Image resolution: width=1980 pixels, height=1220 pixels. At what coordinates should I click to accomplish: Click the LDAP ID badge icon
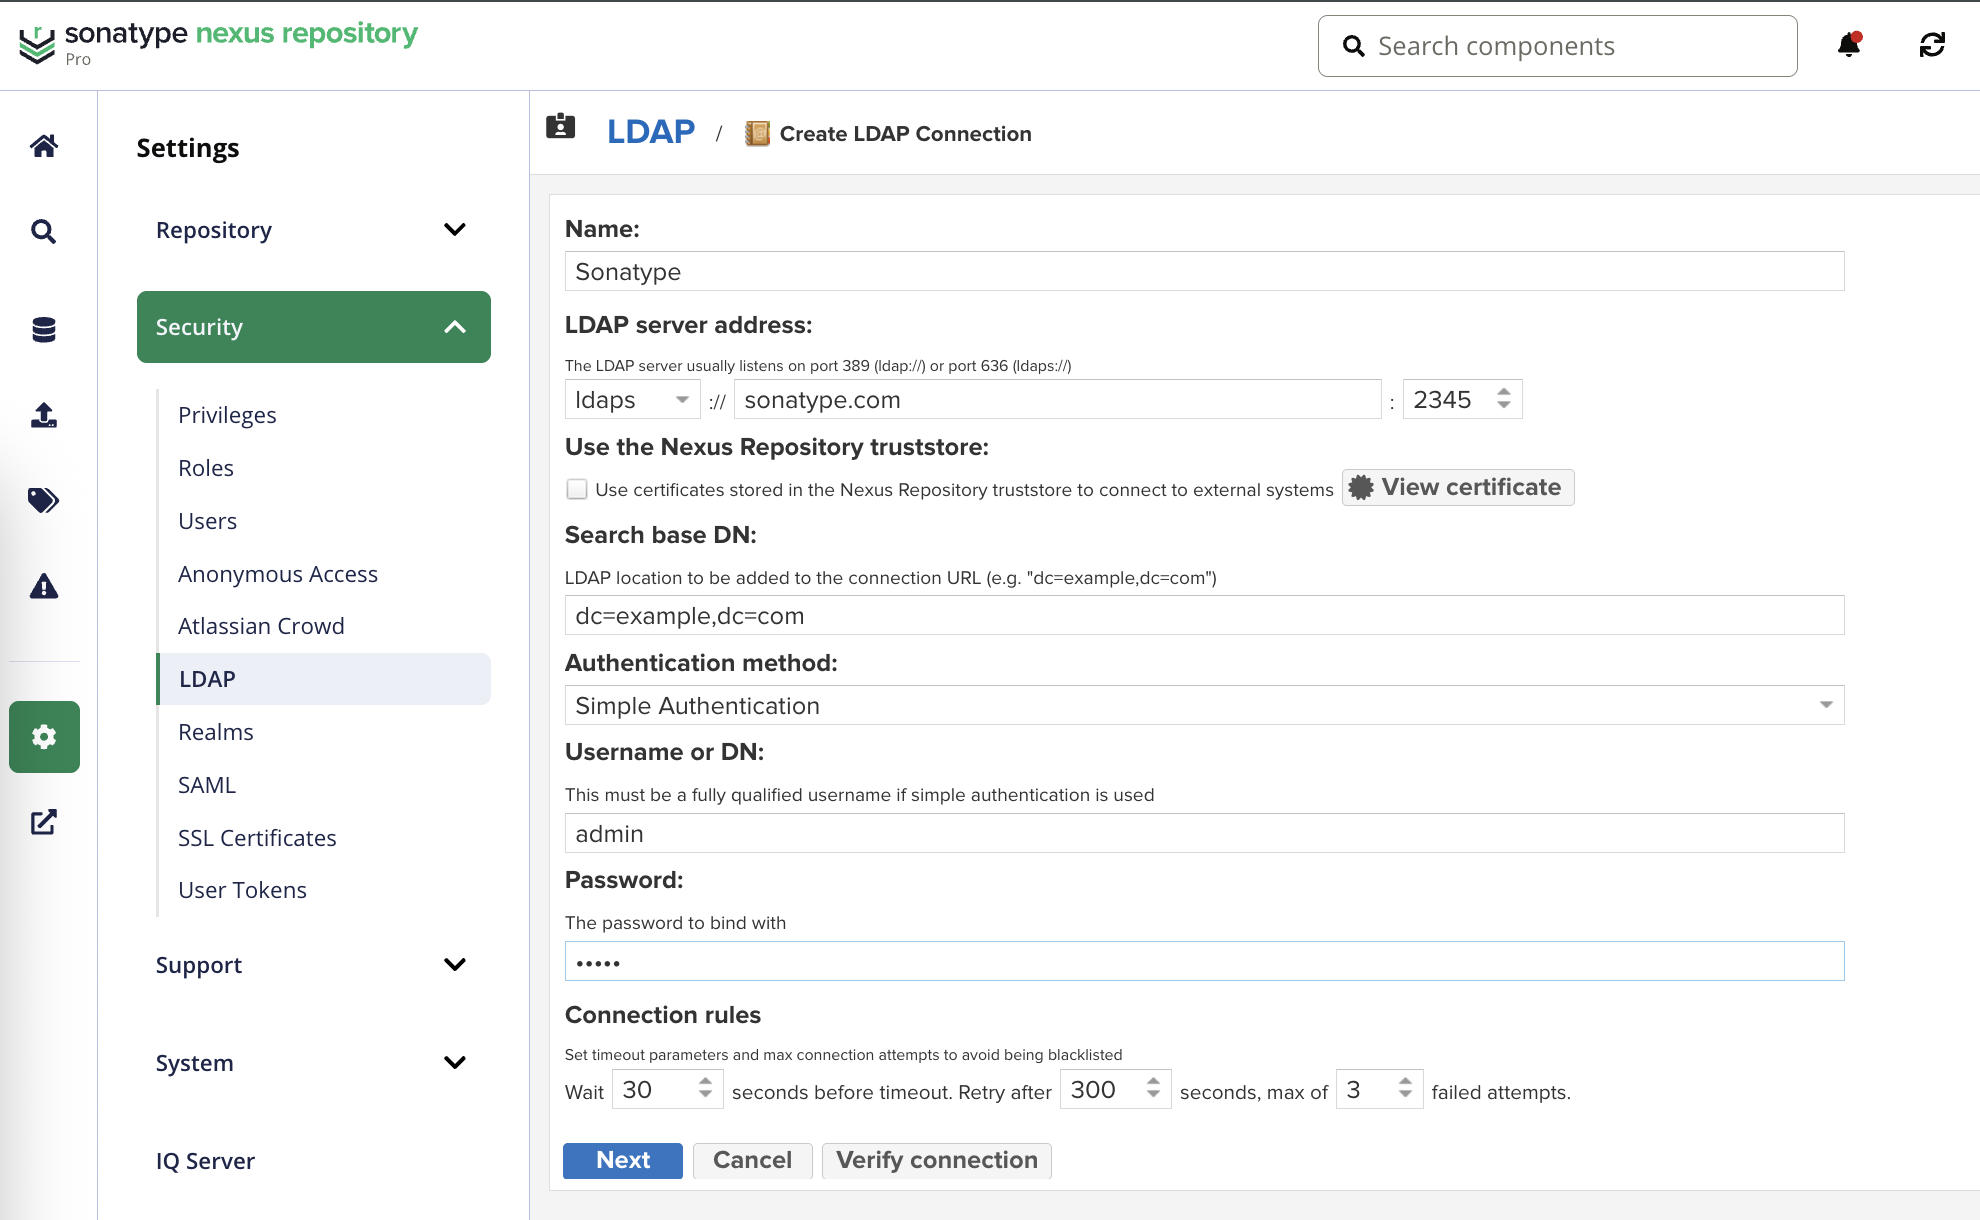561,127
